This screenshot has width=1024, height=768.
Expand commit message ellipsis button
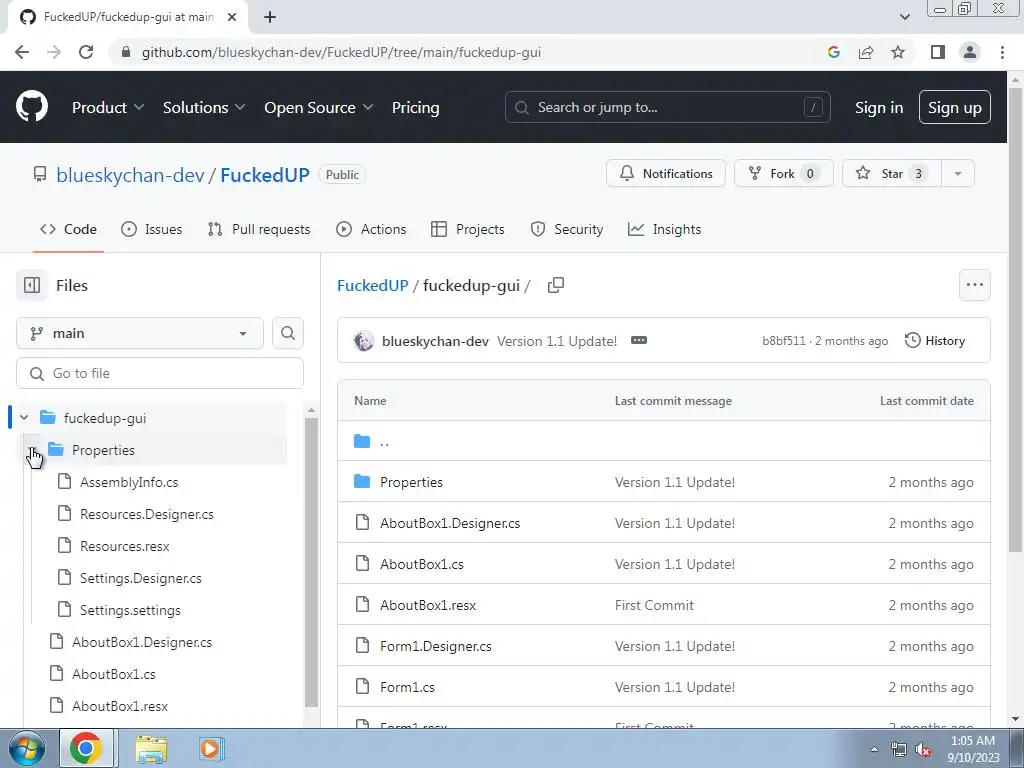(x=639, y=340)
